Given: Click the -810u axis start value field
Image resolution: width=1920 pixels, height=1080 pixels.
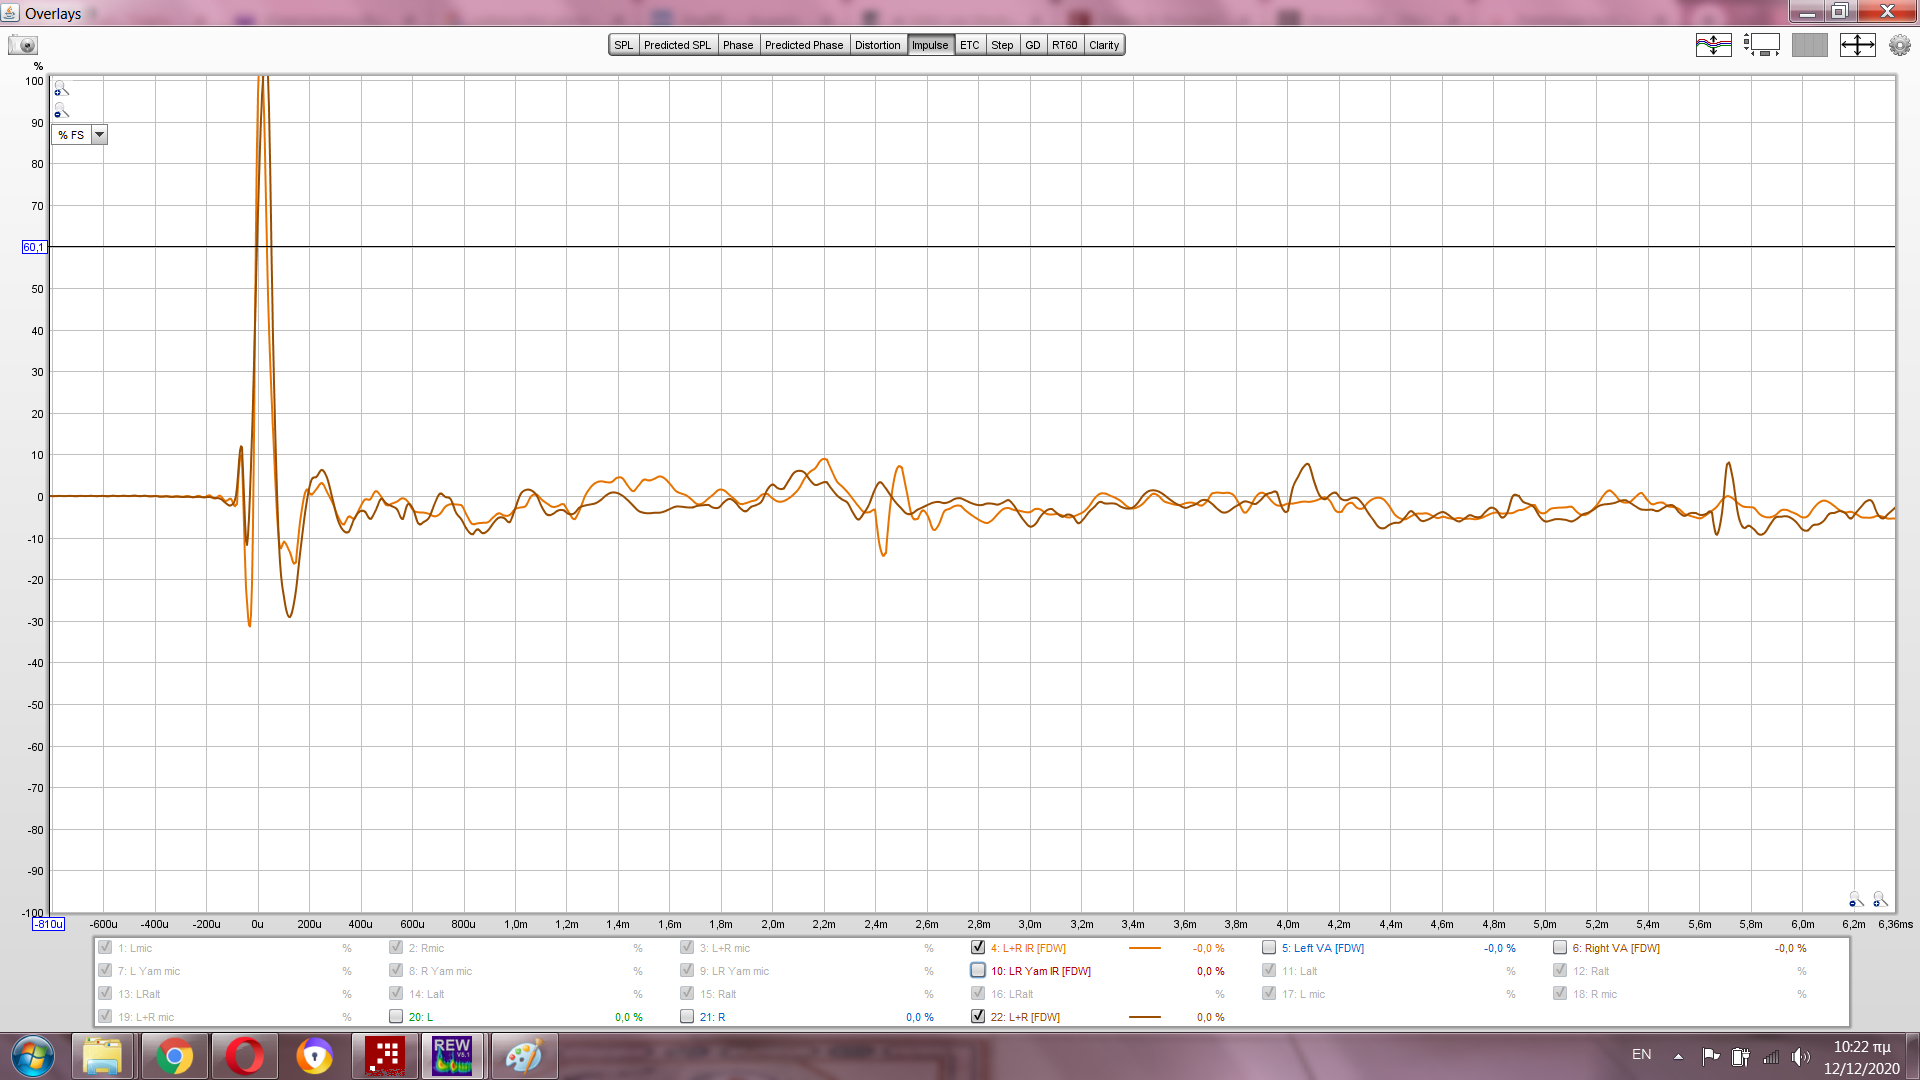Looking at the screenshot, I should click(x=48, y=925).
